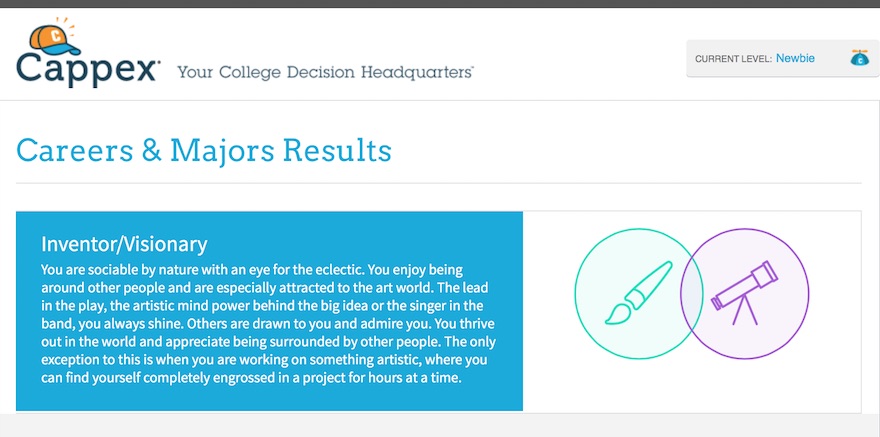Click the divider line below the results title
Screen dimensions: 880x437
(438, 184)
